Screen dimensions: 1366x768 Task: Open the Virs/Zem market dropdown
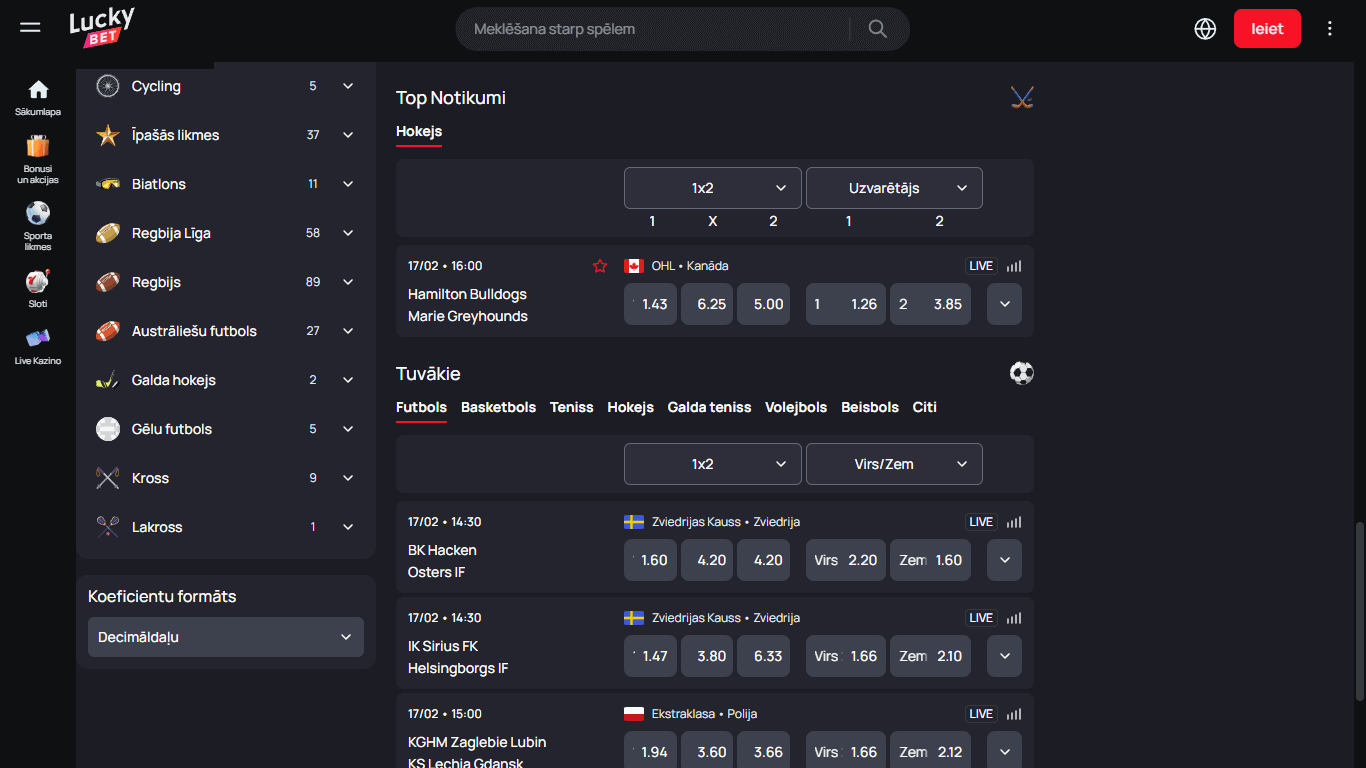tap(894, 464)
